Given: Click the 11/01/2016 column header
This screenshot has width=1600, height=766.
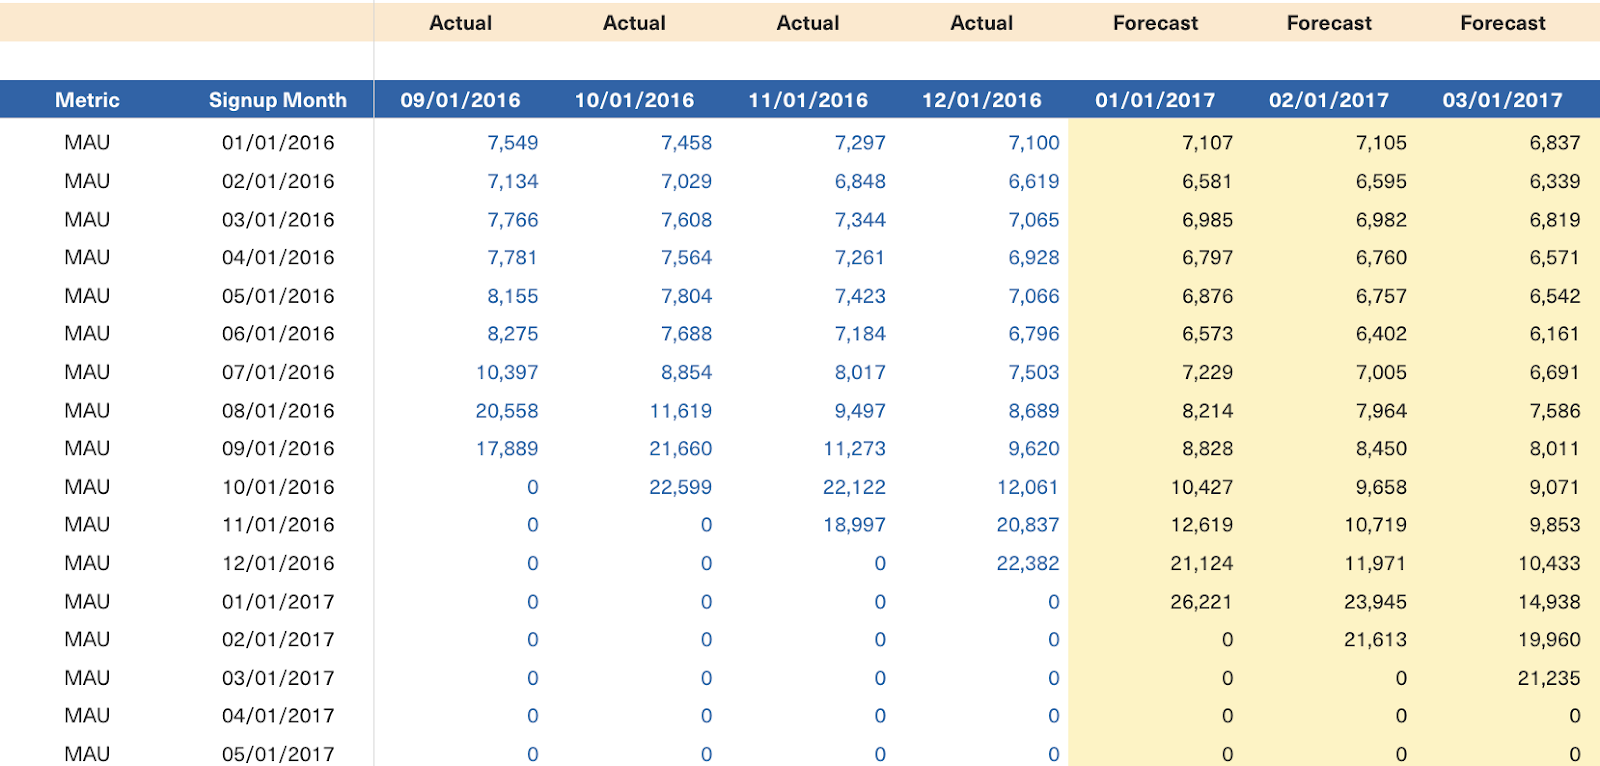Looking at the screenshot, I should pos(808,100).
